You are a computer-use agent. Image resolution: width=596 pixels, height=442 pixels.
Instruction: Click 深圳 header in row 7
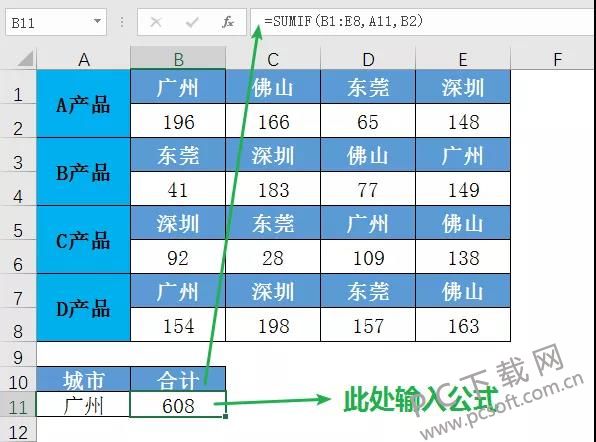(273, 291)
